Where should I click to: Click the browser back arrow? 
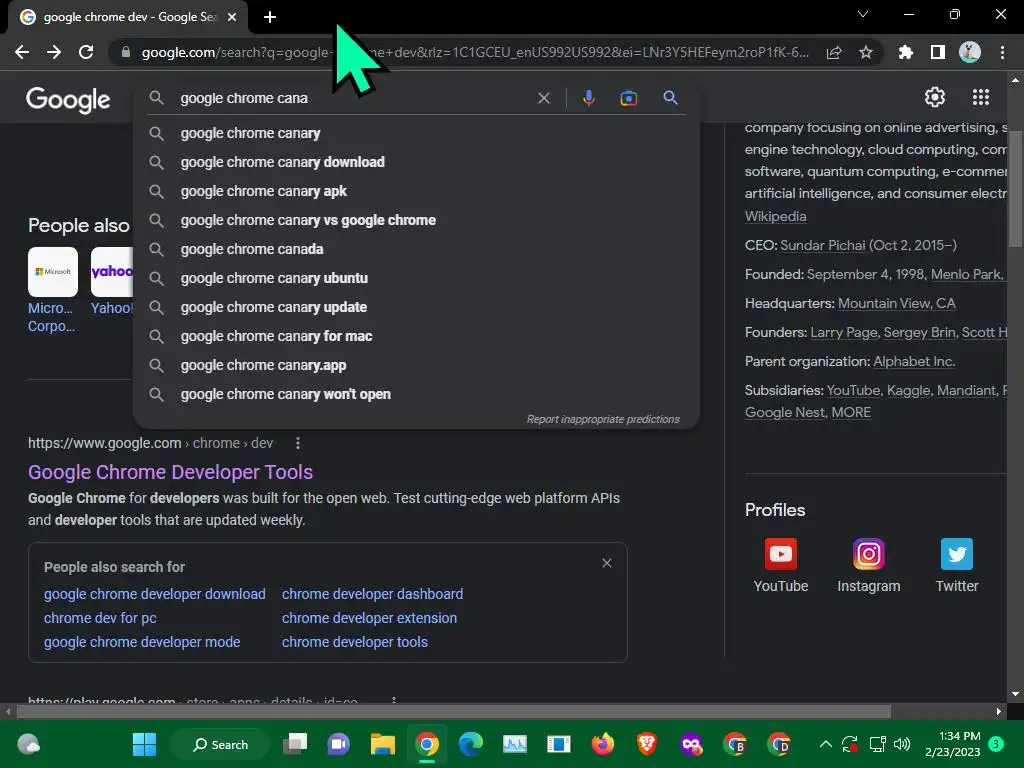coord(22,52)
